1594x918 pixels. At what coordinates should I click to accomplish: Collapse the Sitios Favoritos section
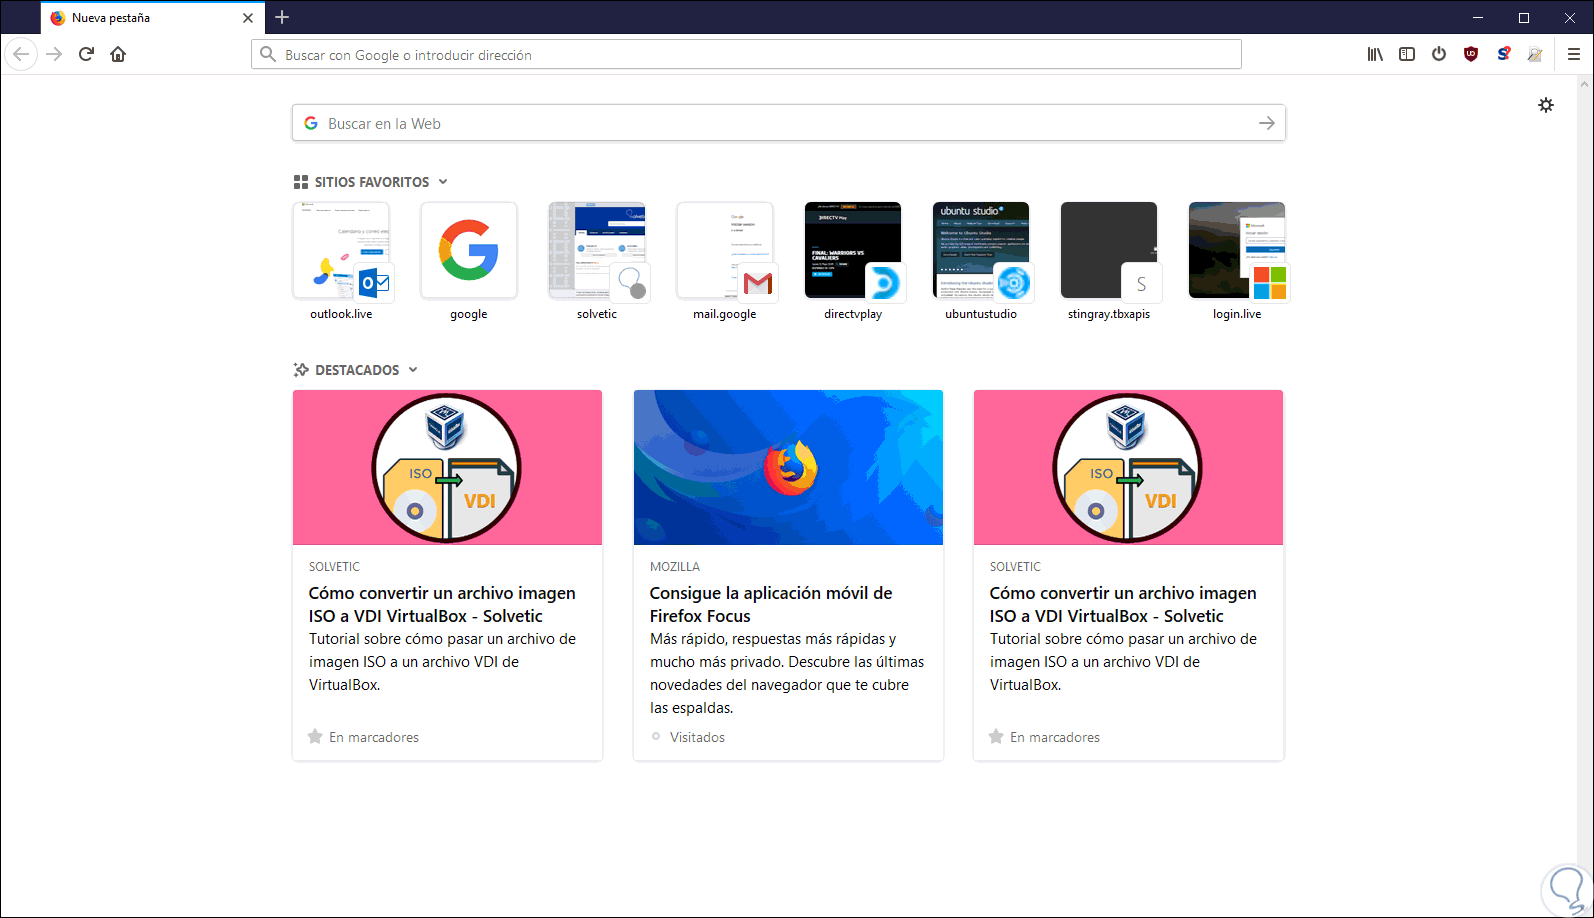[x=443, y=182]
